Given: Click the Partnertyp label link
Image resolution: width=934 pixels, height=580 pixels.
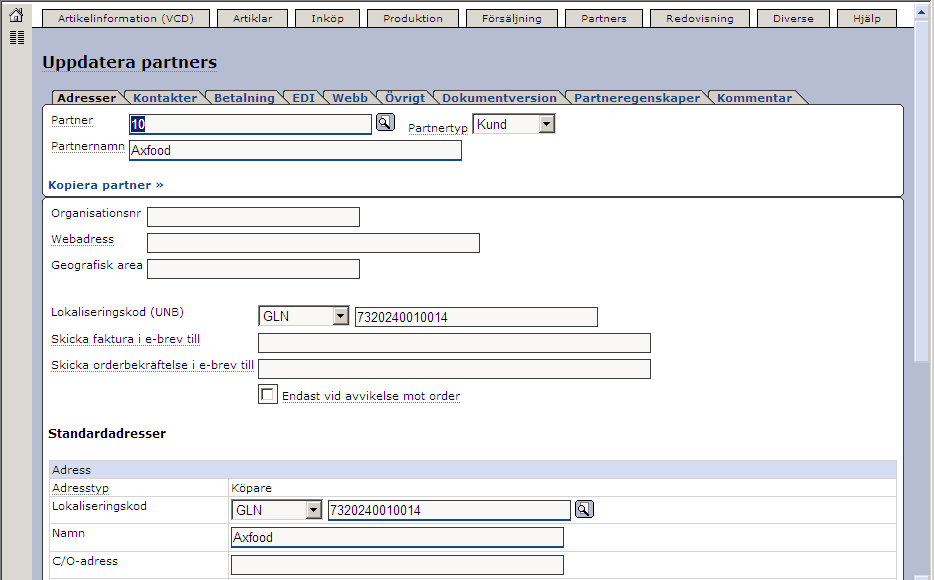Looking at the screenshot, I should 438,128.
